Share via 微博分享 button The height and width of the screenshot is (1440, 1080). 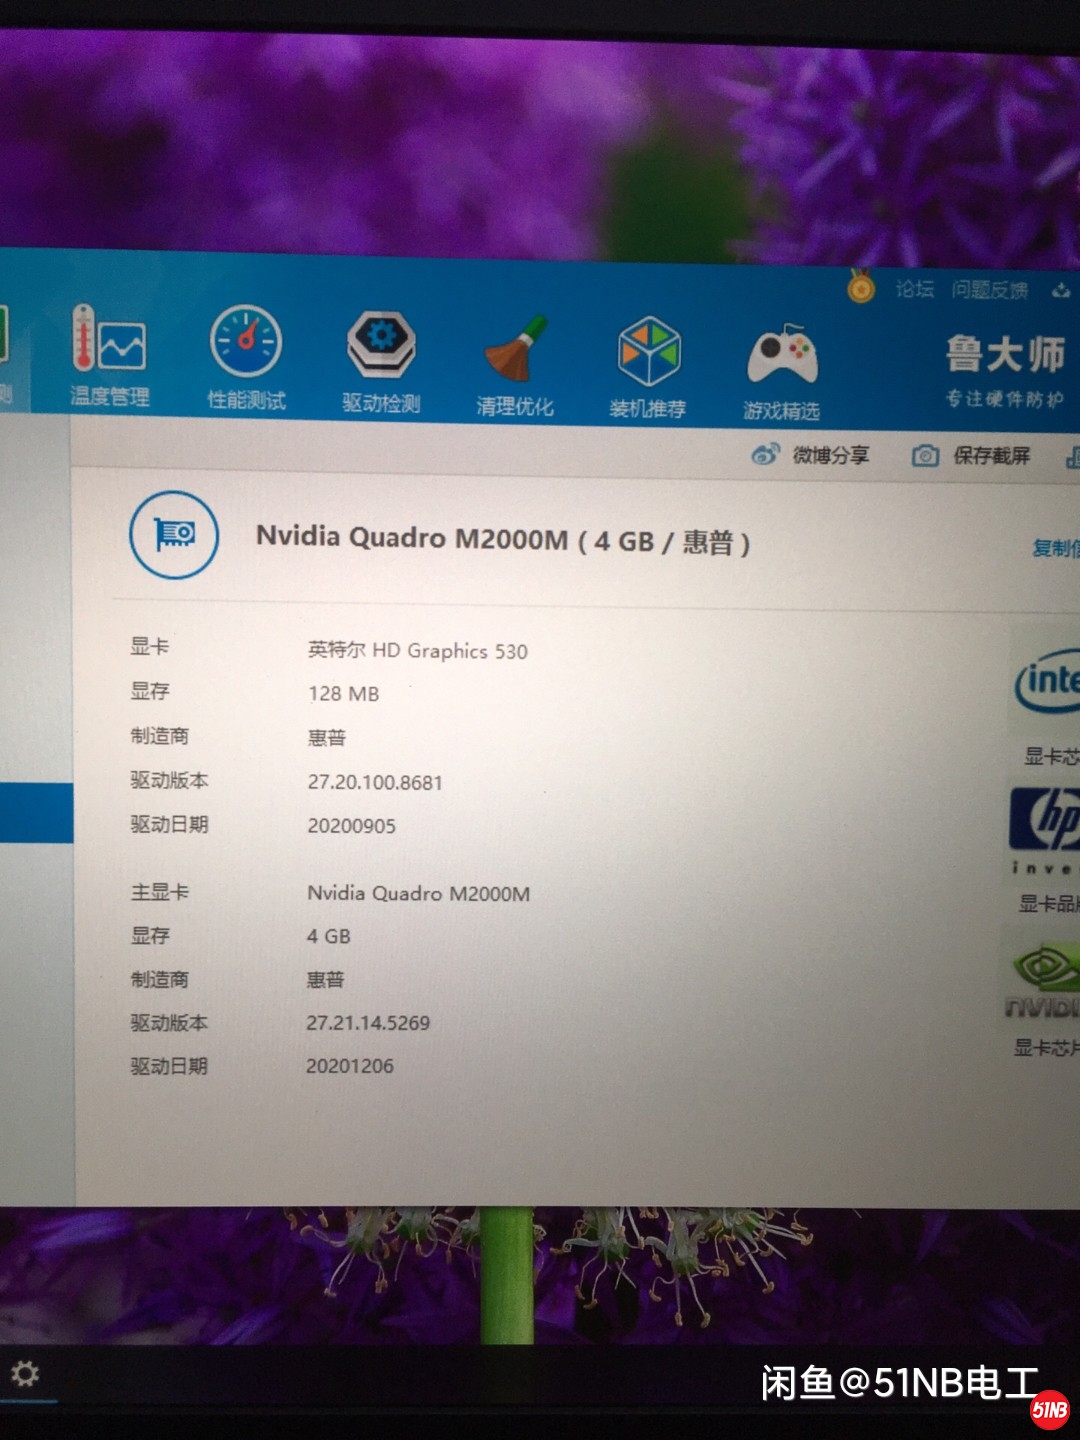811,455
